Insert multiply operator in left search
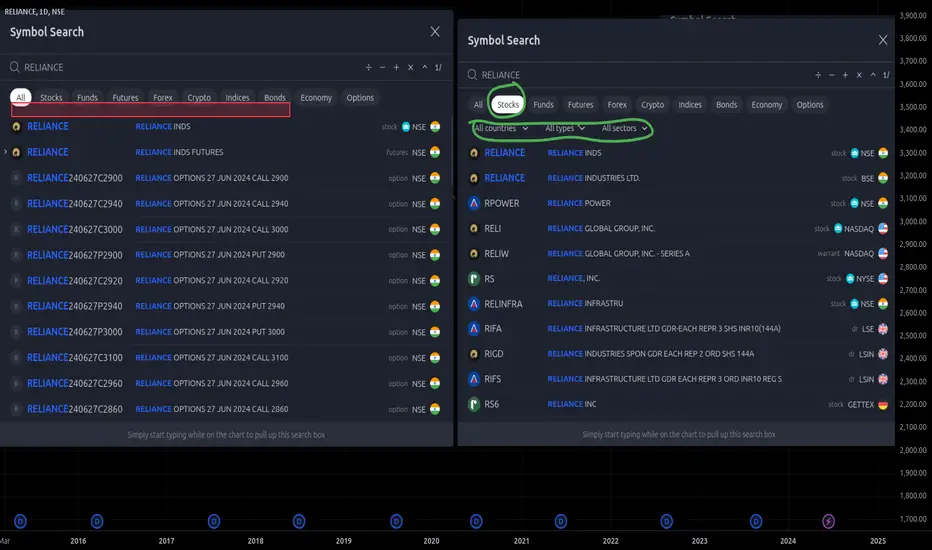This screenshot has height=550, width=932. 410,67
